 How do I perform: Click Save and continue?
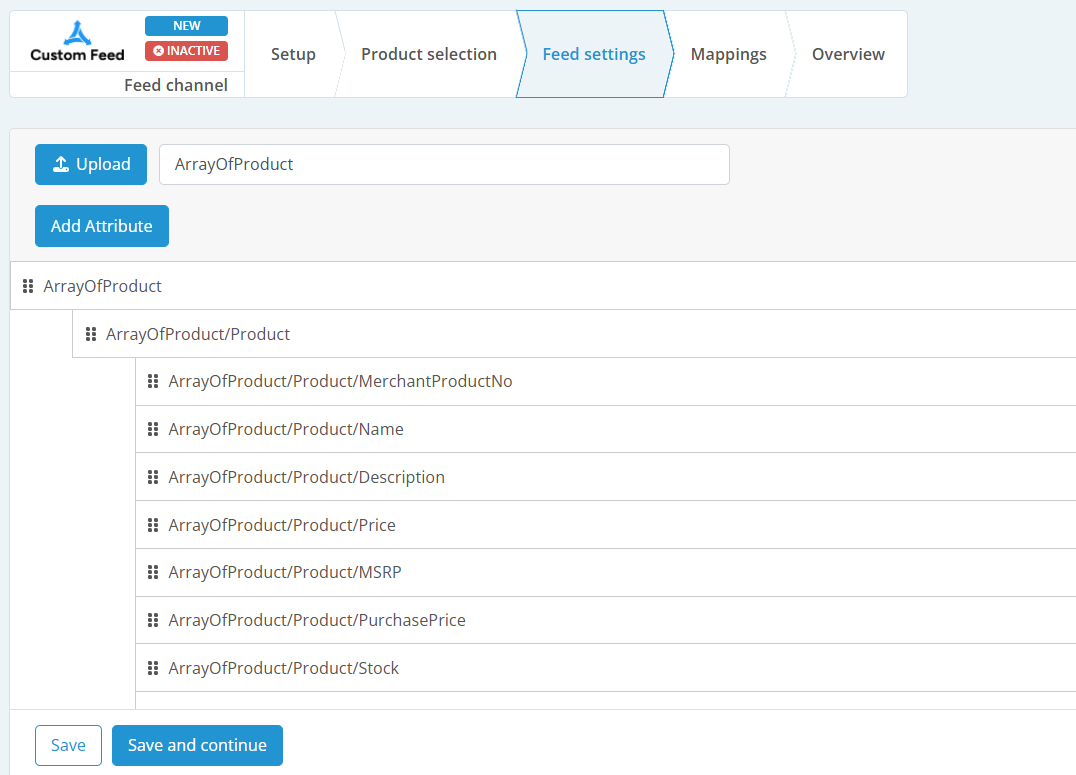pos(198,745)
